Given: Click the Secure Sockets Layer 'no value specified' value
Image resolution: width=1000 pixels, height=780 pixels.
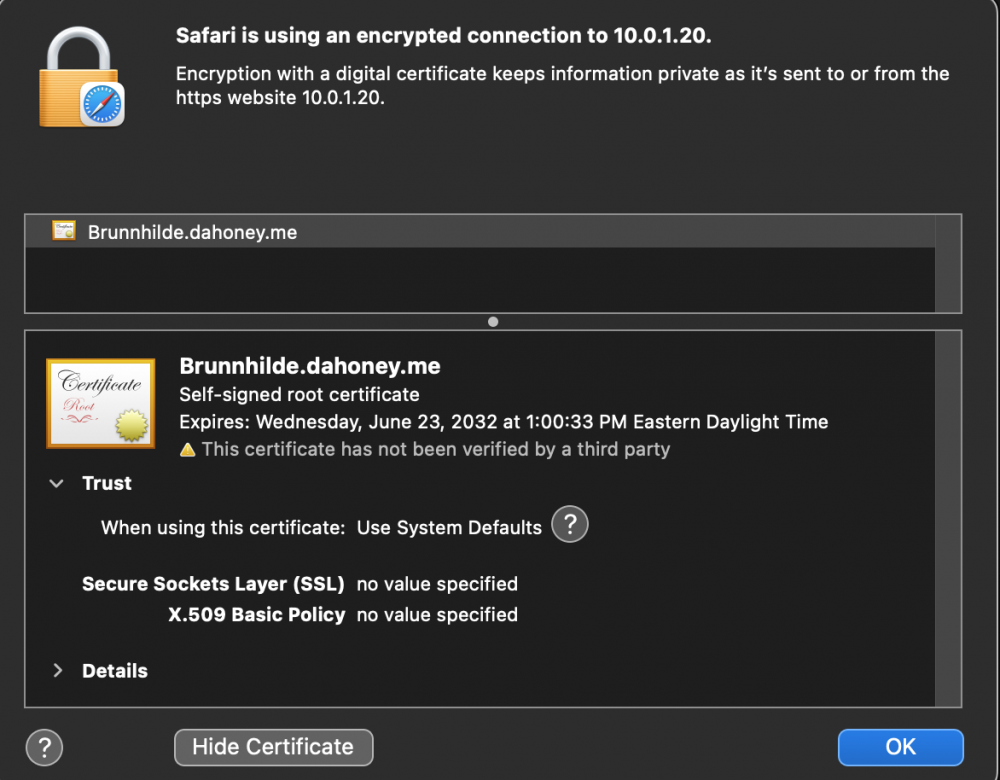Looking at the screenshot, I should tap(437, 584).
